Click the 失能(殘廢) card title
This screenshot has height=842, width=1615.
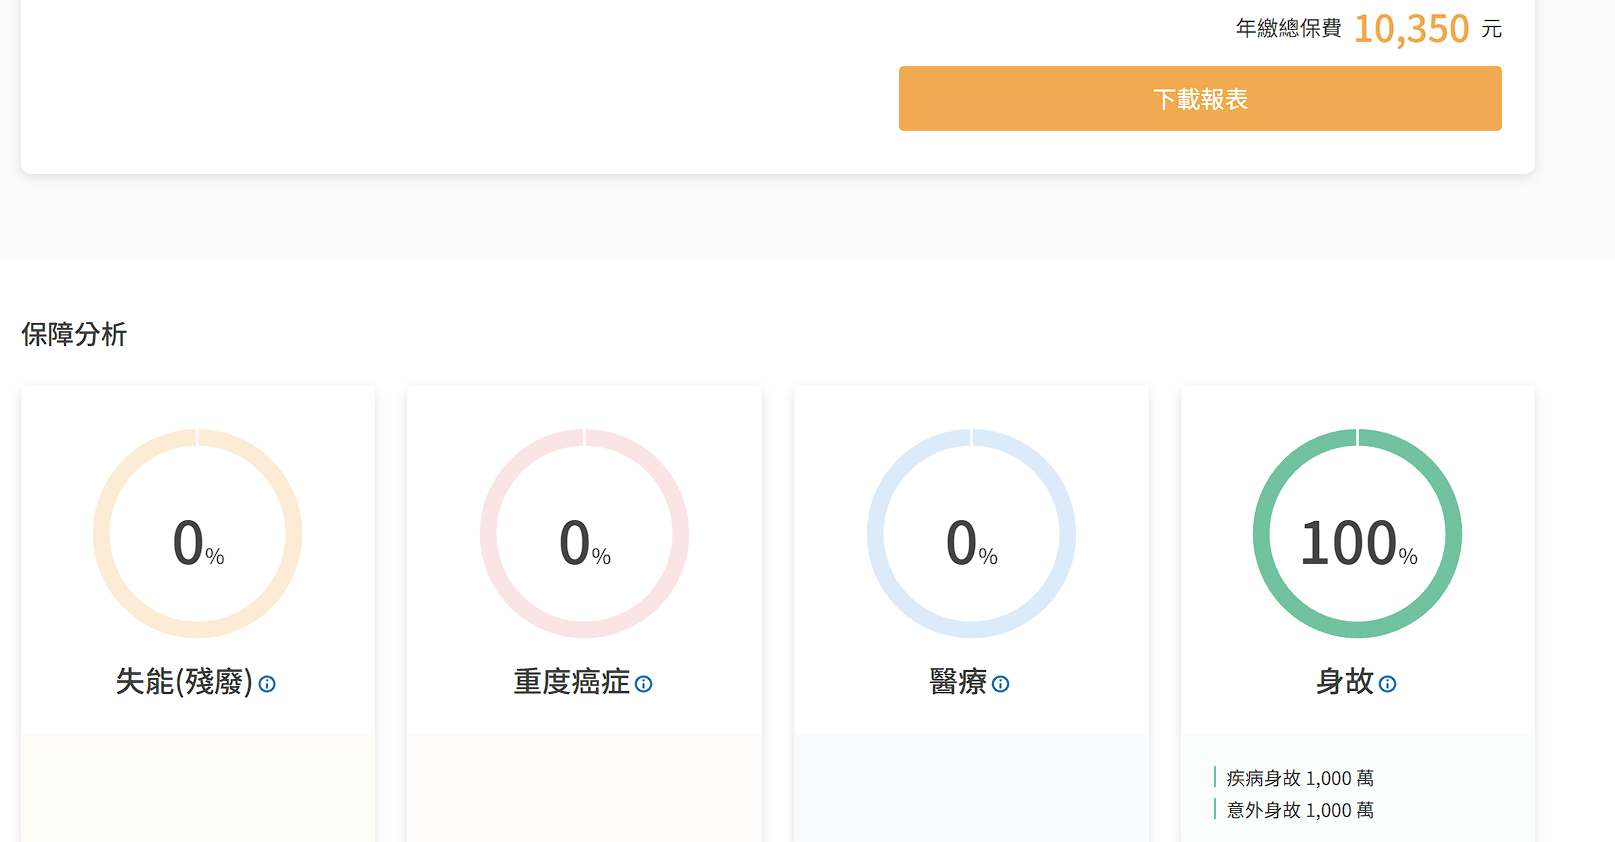coord(184,682)
